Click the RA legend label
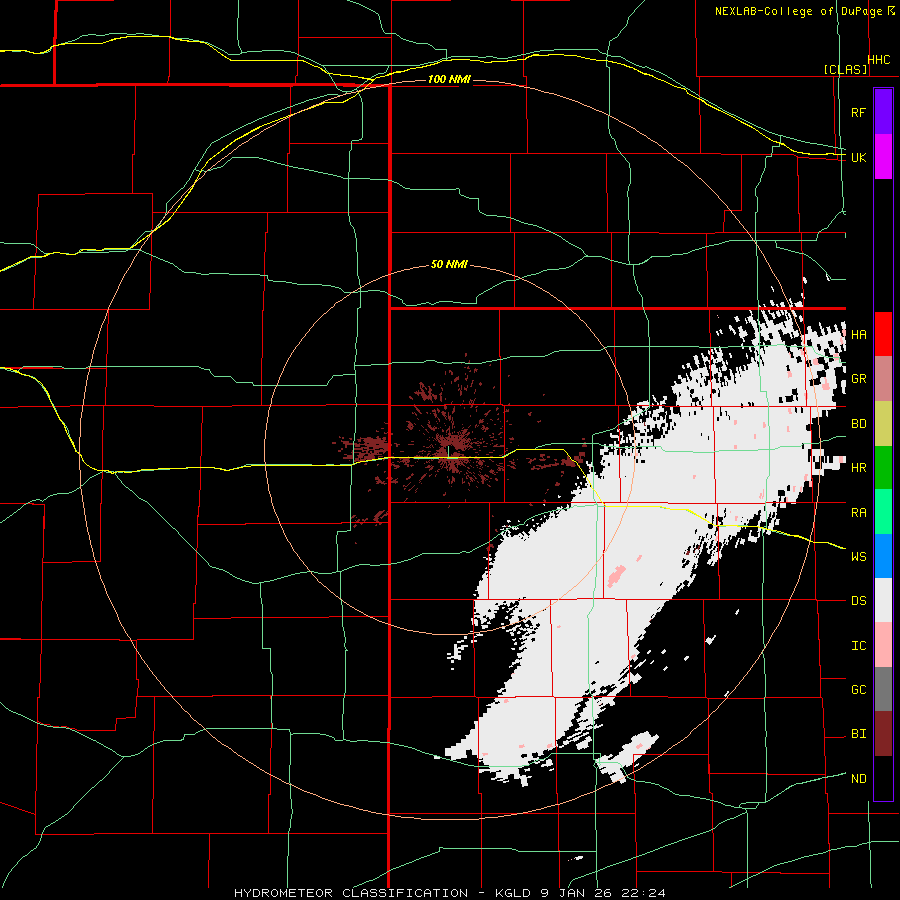Image resolution: width=900 pixels, height=900 pixels. click(858, 513)
